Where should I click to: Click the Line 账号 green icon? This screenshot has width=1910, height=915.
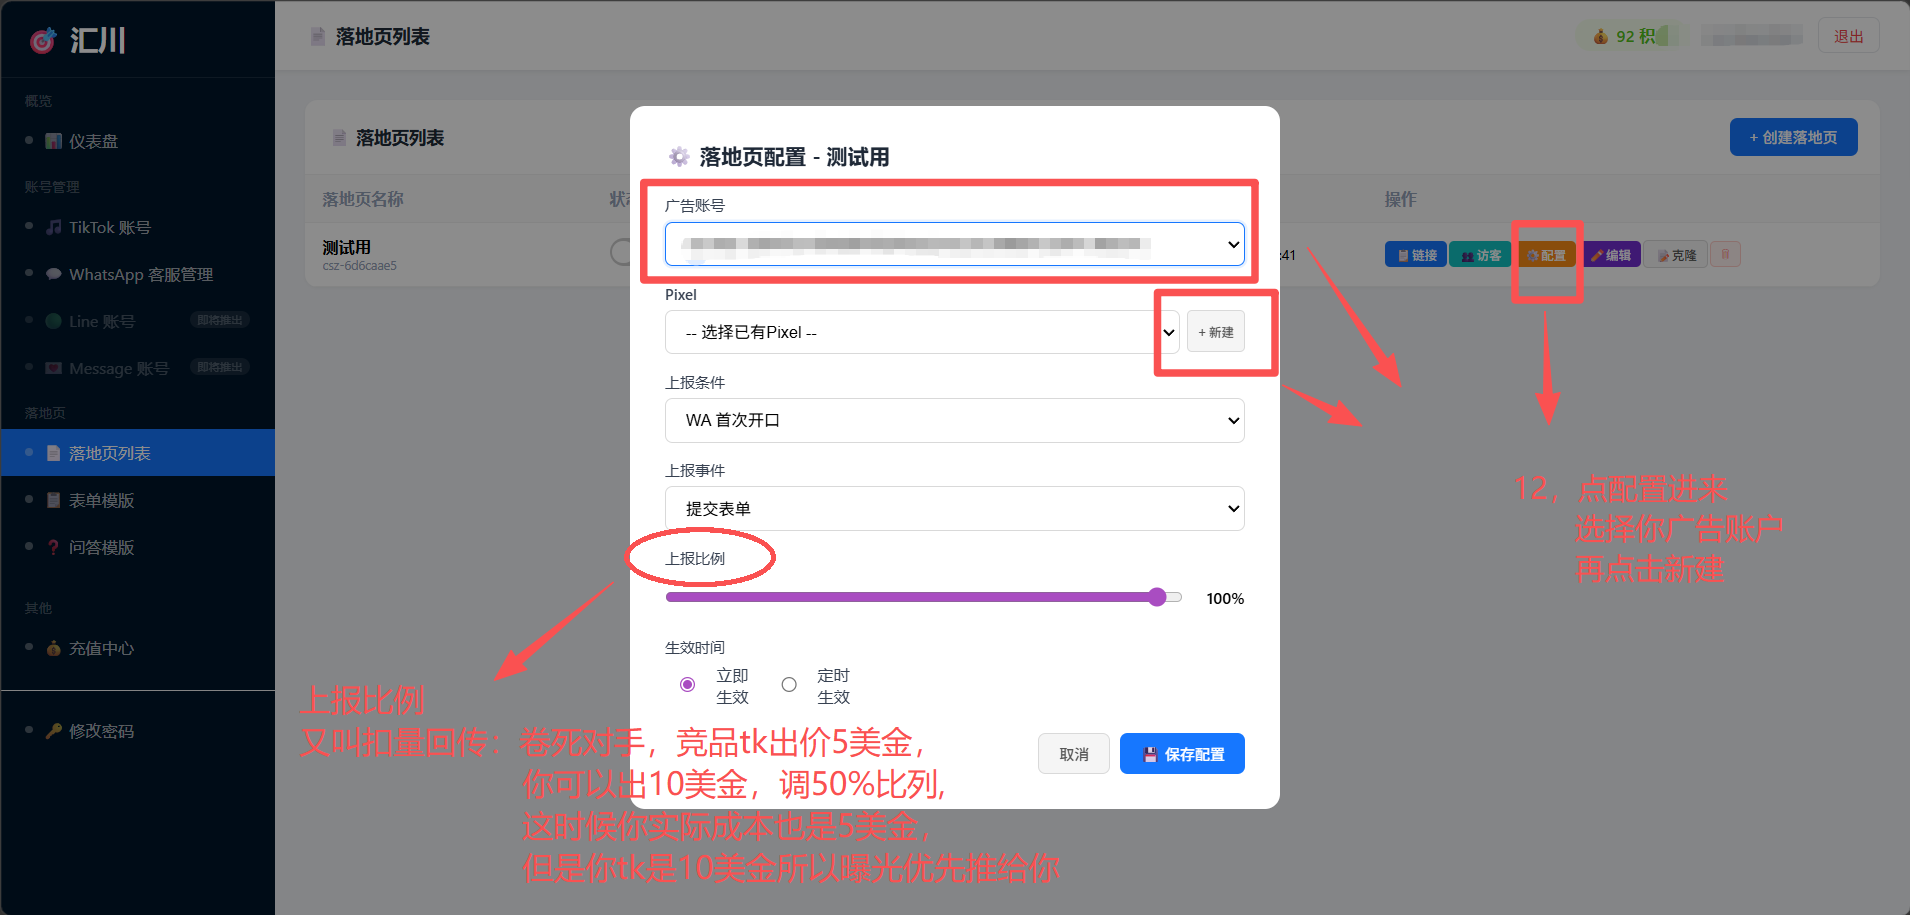tap(54, 321)
